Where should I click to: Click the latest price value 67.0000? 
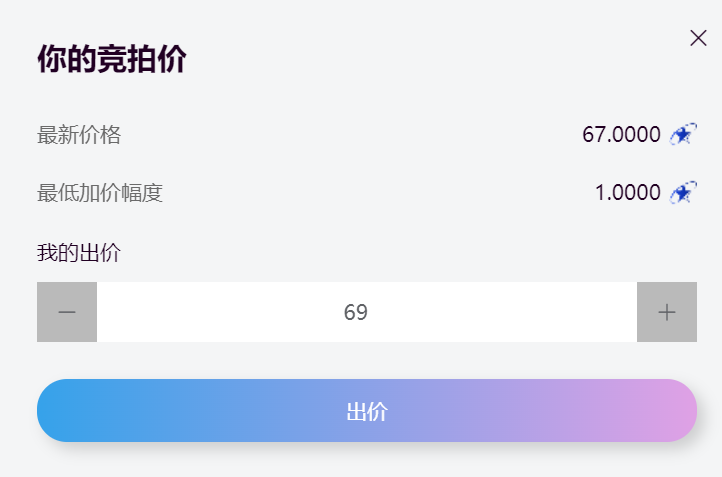(621, 134)
